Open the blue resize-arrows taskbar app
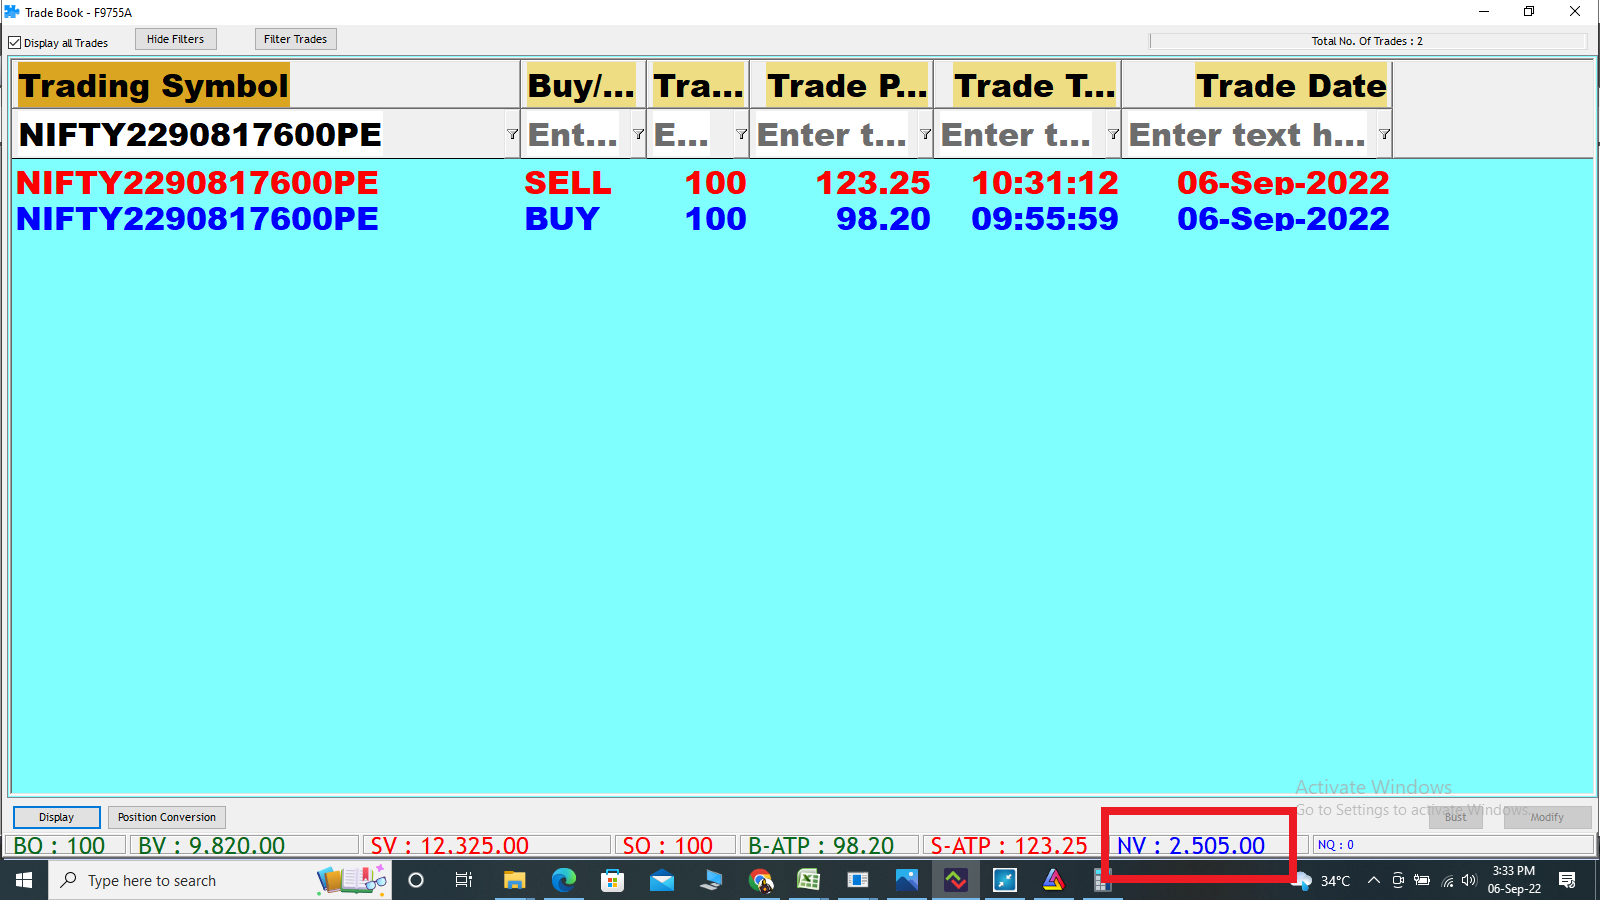Screen dimensions: 1600x900 [x=1005, y=880]
